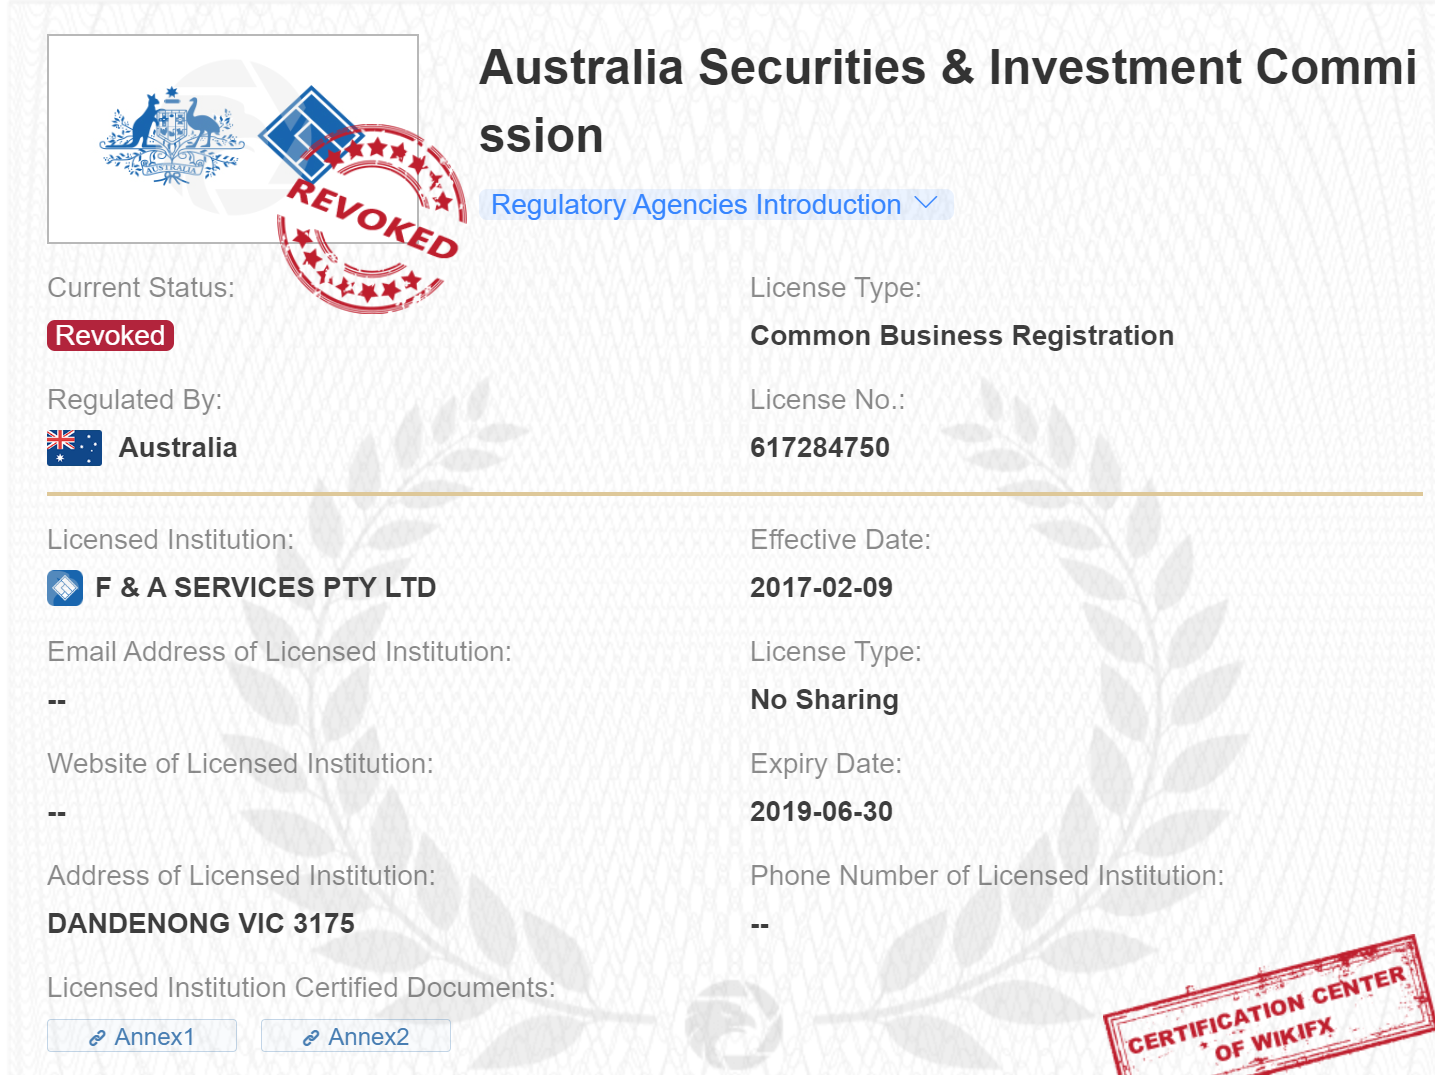Open the Regulatory Agencies Introduction text
The image size is (1435, 1075).
coord(696,205)
